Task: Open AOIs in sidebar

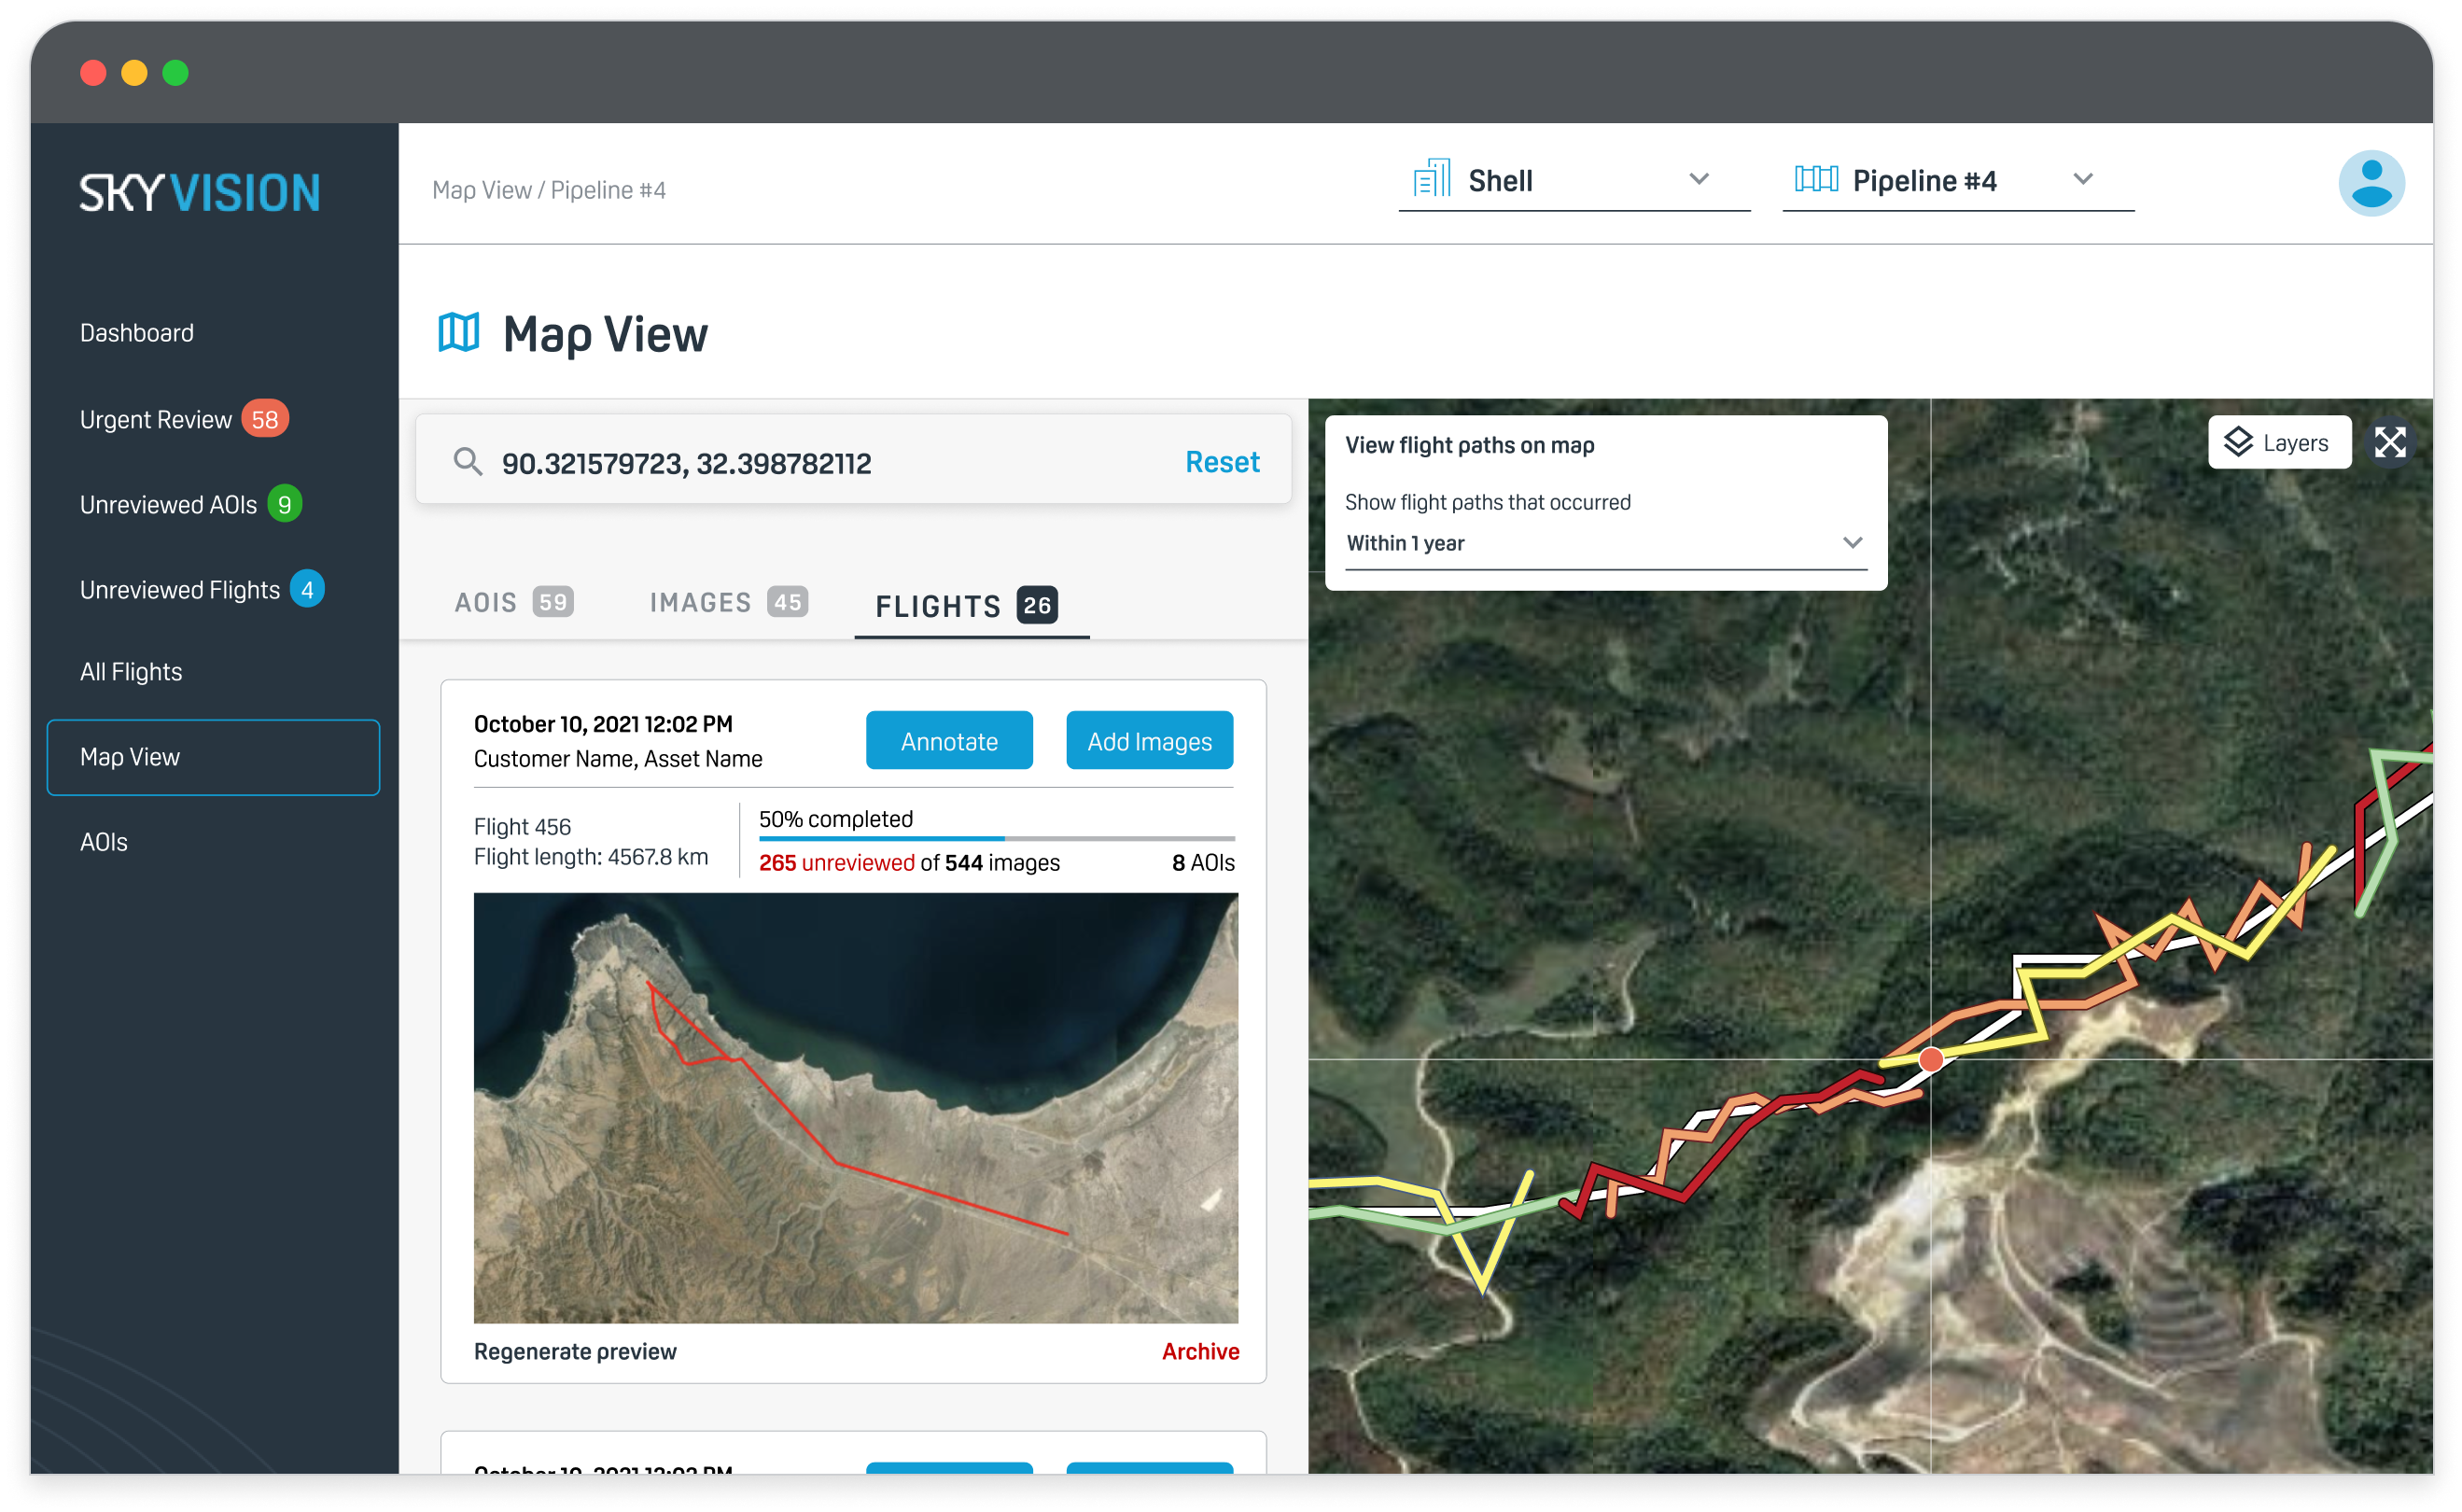Action: [x=103, y=842]
